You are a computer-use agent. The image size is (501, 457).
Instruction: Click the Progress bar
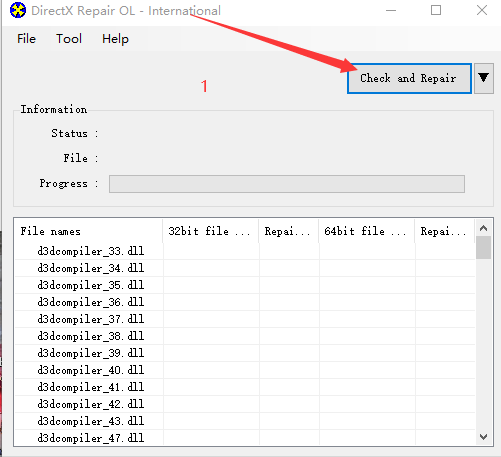tap(287, 184)
